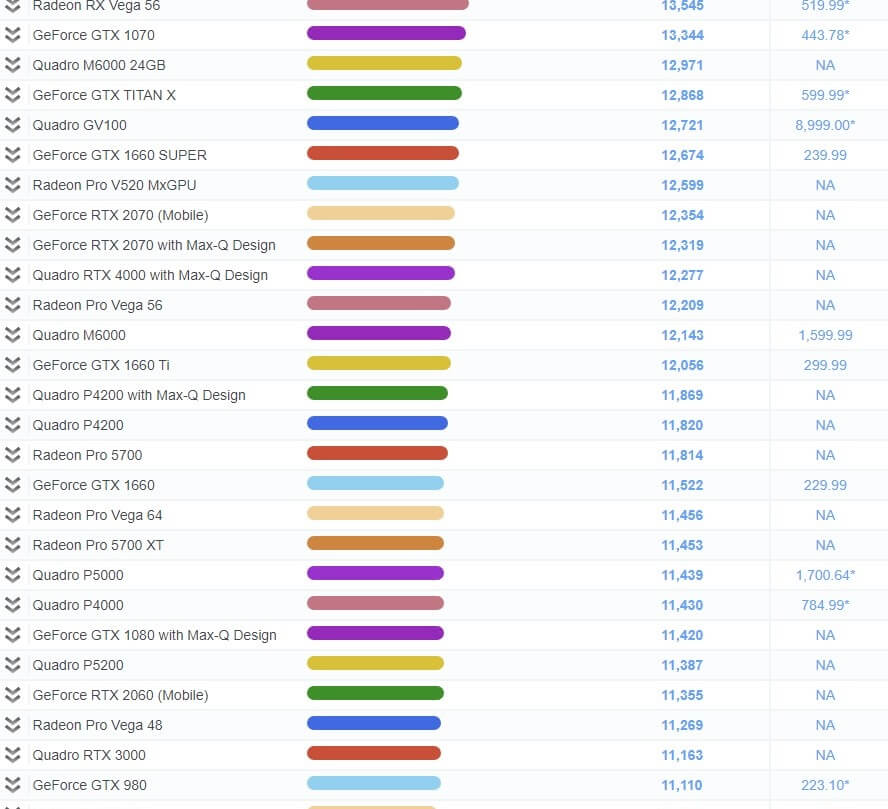Open the GeForce GTX 1660 SUPER link
The height and width of the screenshot is (809, 888).
click(x=119, y=155)
